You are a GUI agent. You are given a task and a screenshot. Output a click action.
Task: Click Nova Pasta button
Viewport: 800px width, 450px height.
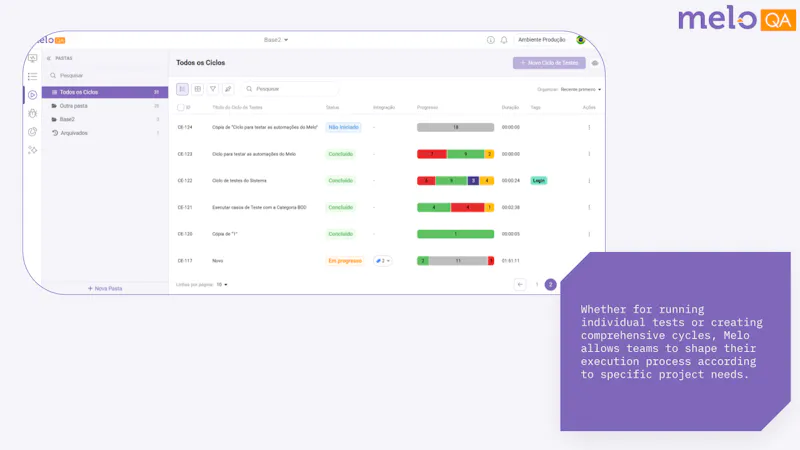tap(105, 288)
